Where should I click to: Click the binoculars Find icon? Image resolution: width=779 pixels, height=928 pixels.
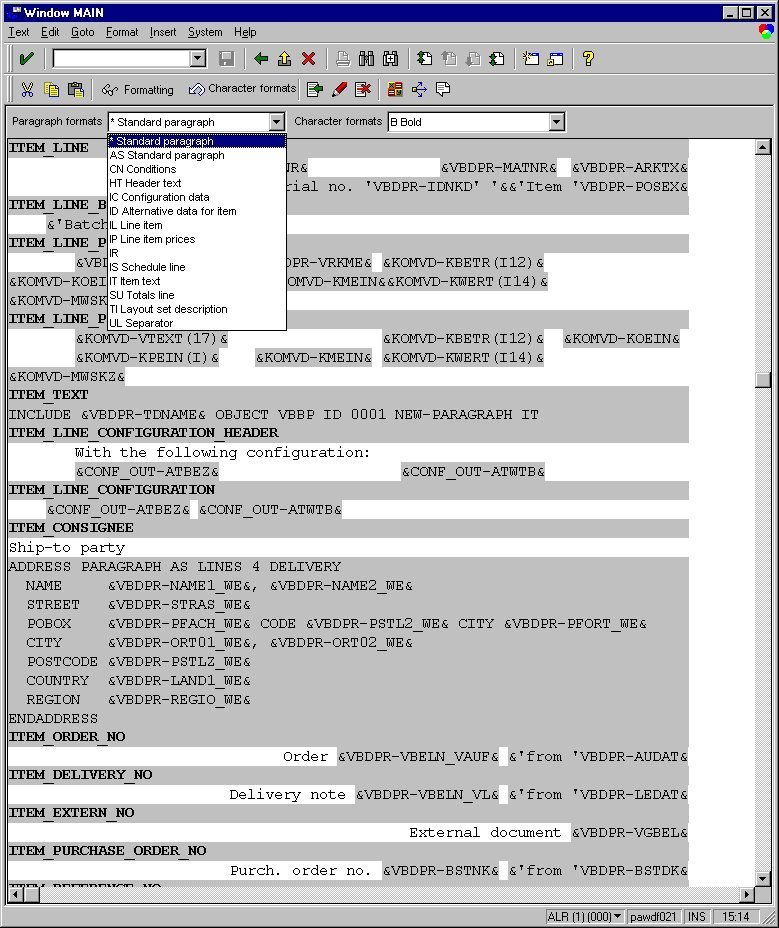click(366, 59)
